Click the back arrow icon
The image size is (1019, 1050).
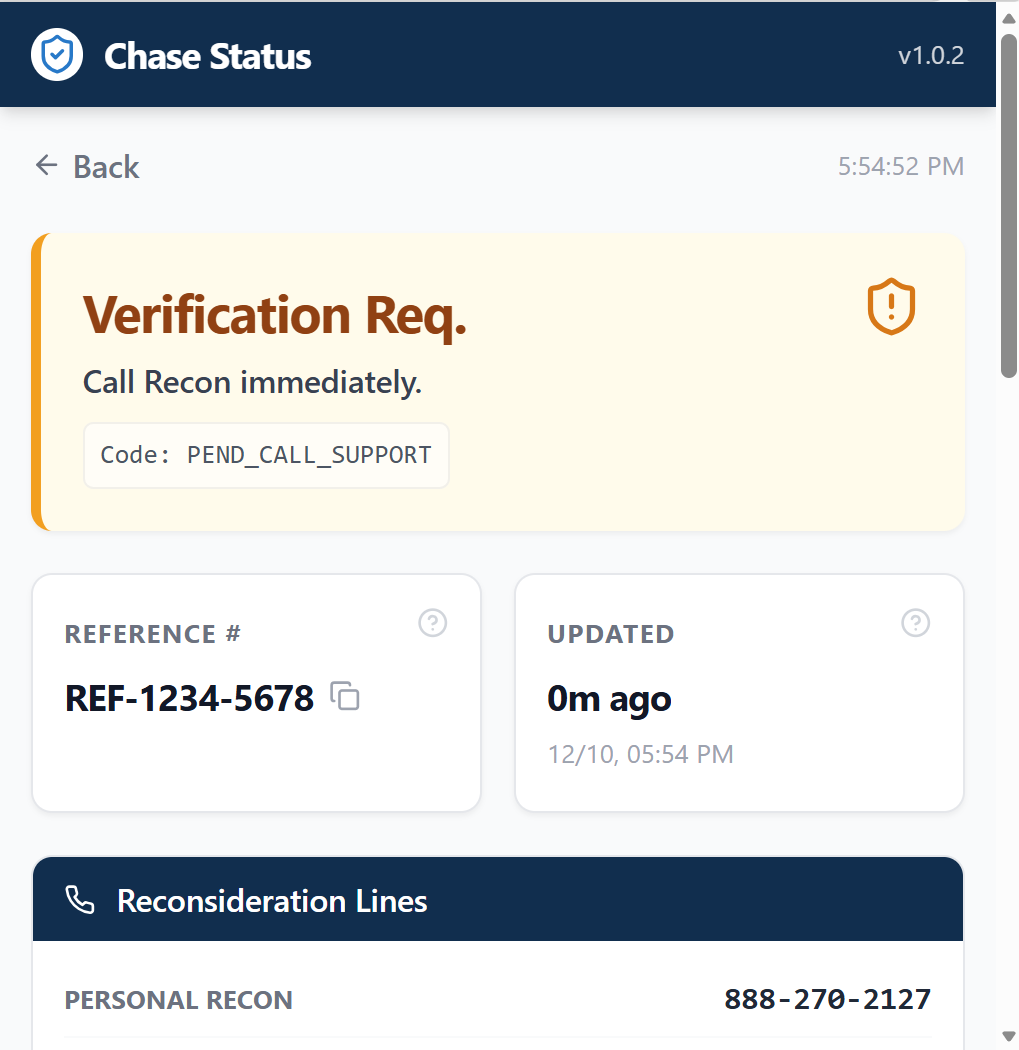pos(46,166)
